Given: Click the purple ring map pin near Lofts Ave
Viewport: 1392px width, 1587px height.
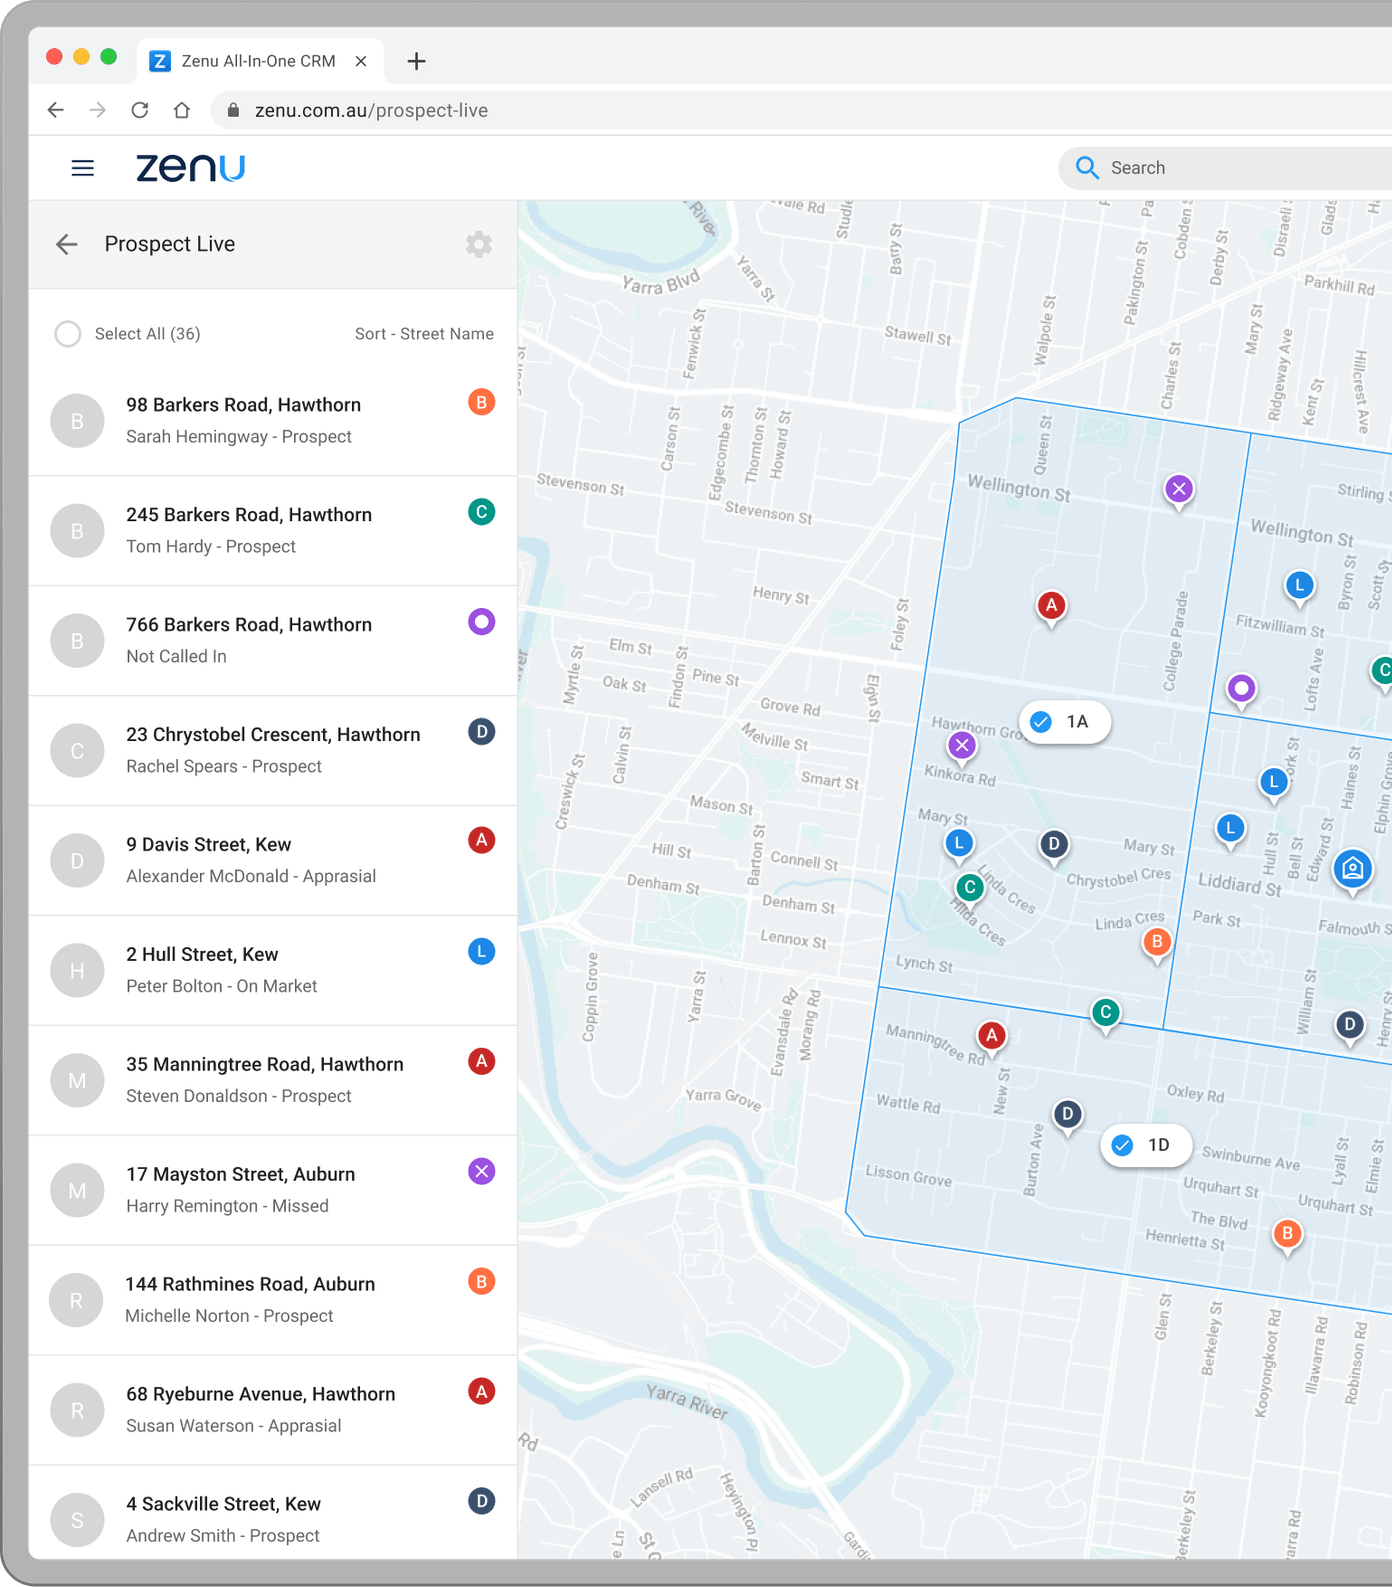Looking at the screenshot, I should click(x=1241, y=690).
